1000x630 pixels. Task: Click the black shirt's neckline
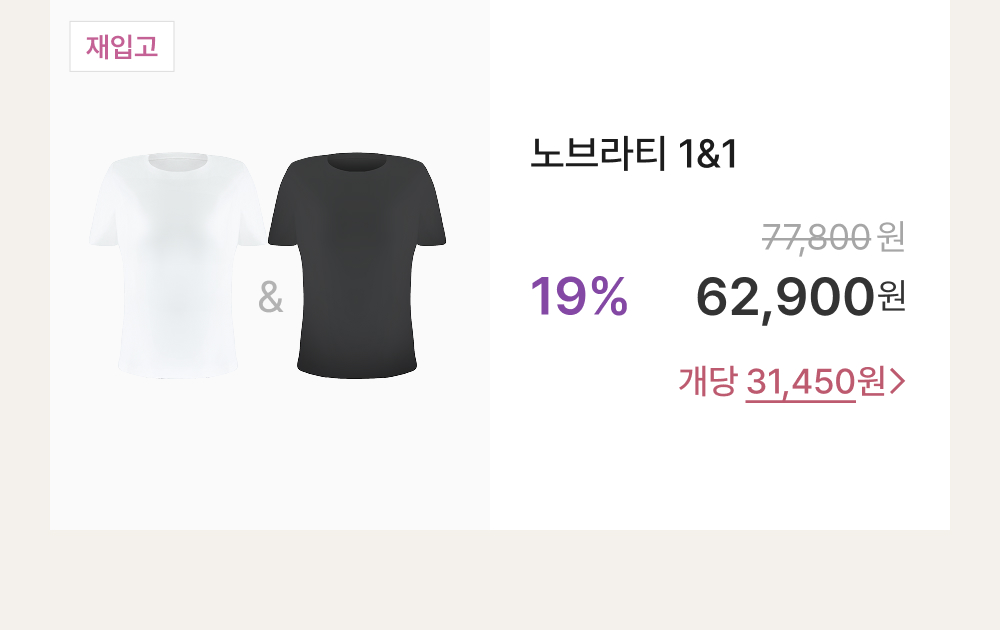tap(357, 161)
